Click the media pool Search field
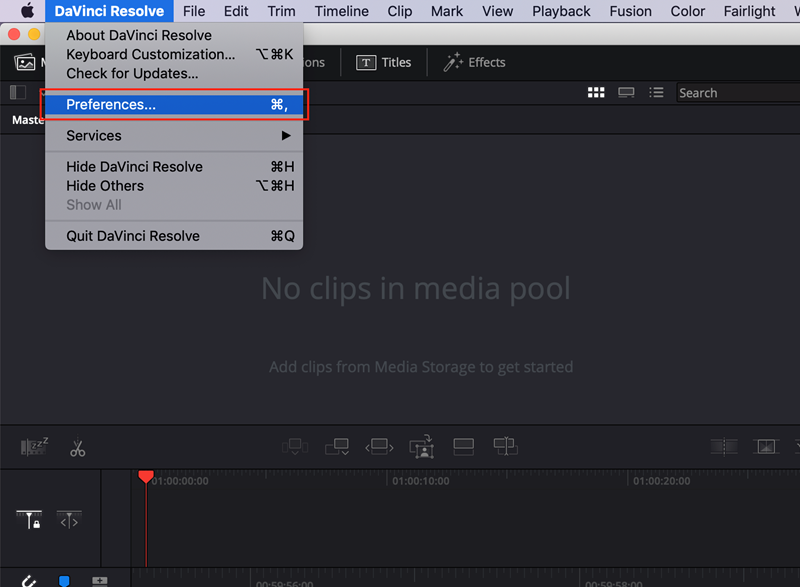 tap(738, 93)
